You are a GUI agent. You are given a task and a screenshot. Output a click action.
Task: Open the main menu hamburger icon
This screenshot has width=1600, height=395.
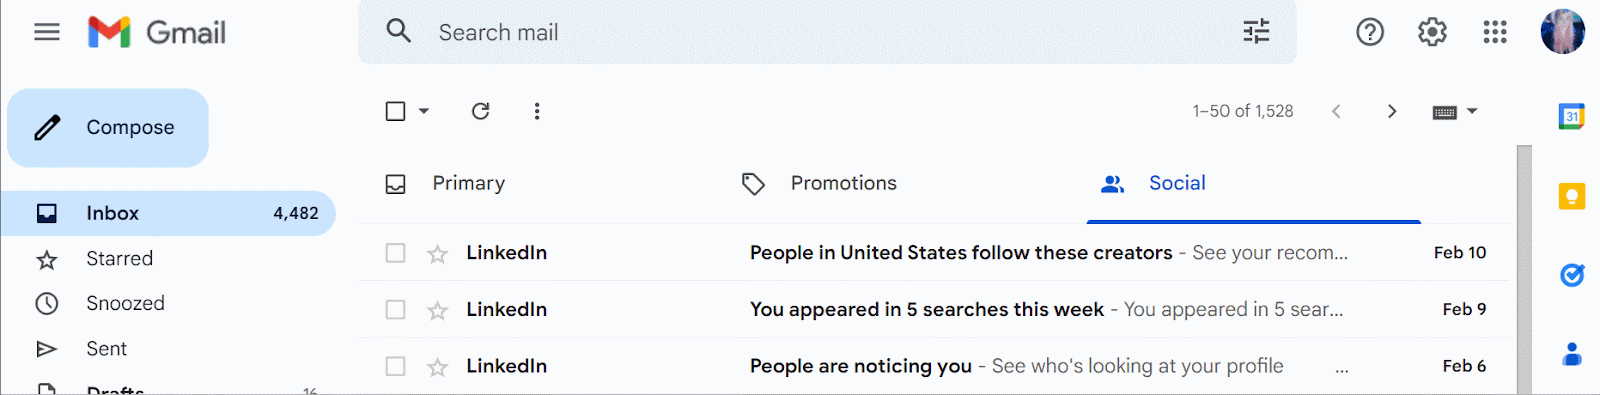click(47, 32)
